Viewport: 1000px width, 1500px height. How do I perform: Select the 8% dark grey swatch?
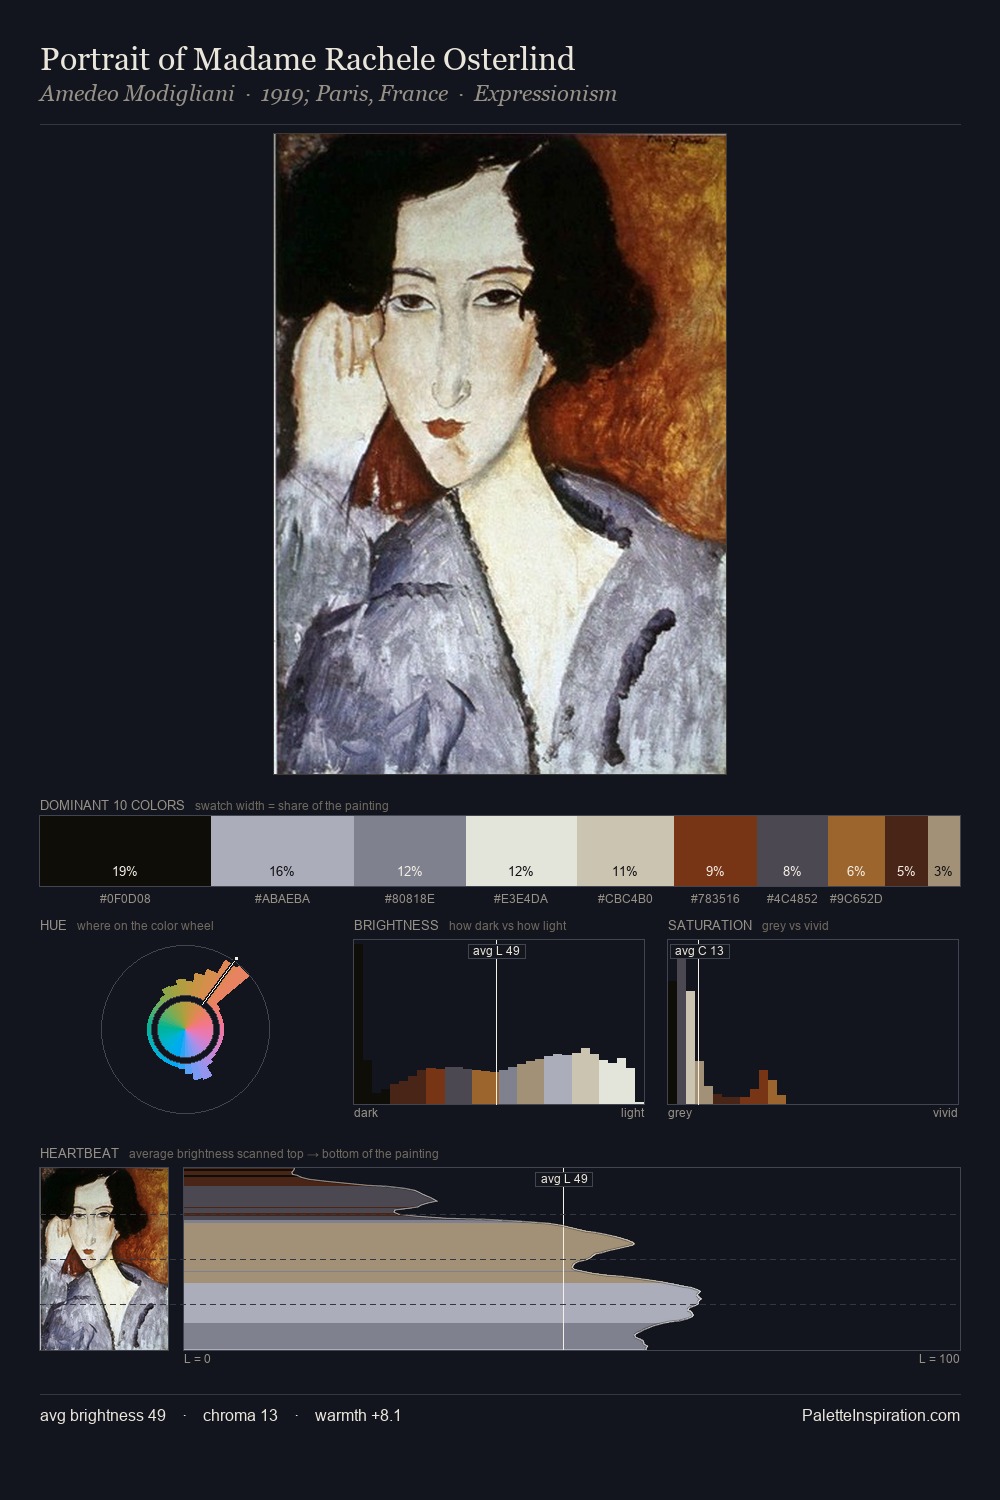pyautogui.click(x=792, y=851)
